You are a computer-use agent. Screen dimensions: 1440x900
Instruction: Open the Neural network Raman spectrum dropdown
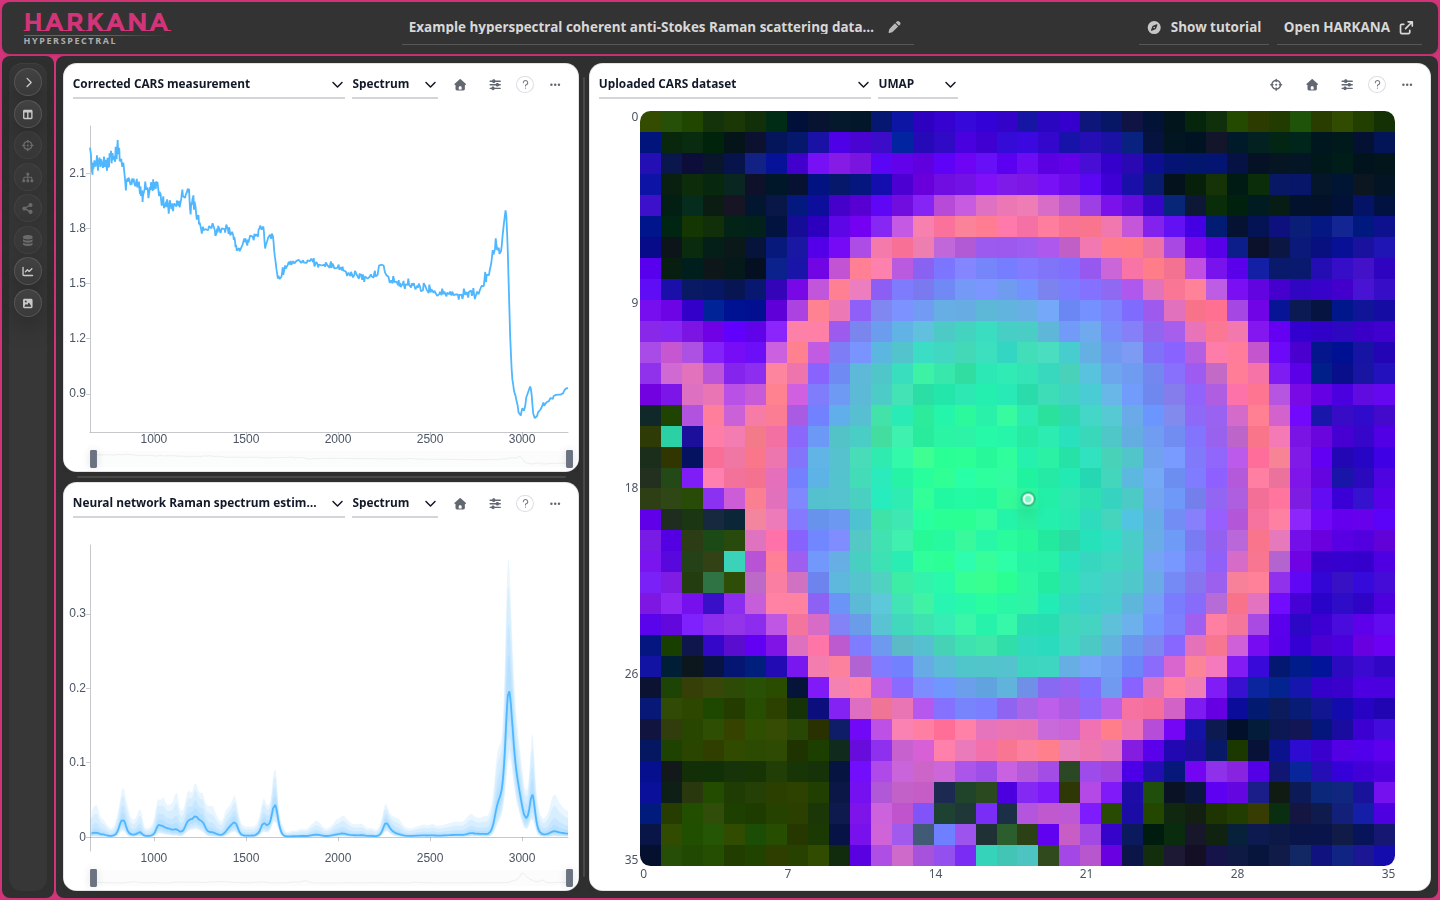point(208,503)
